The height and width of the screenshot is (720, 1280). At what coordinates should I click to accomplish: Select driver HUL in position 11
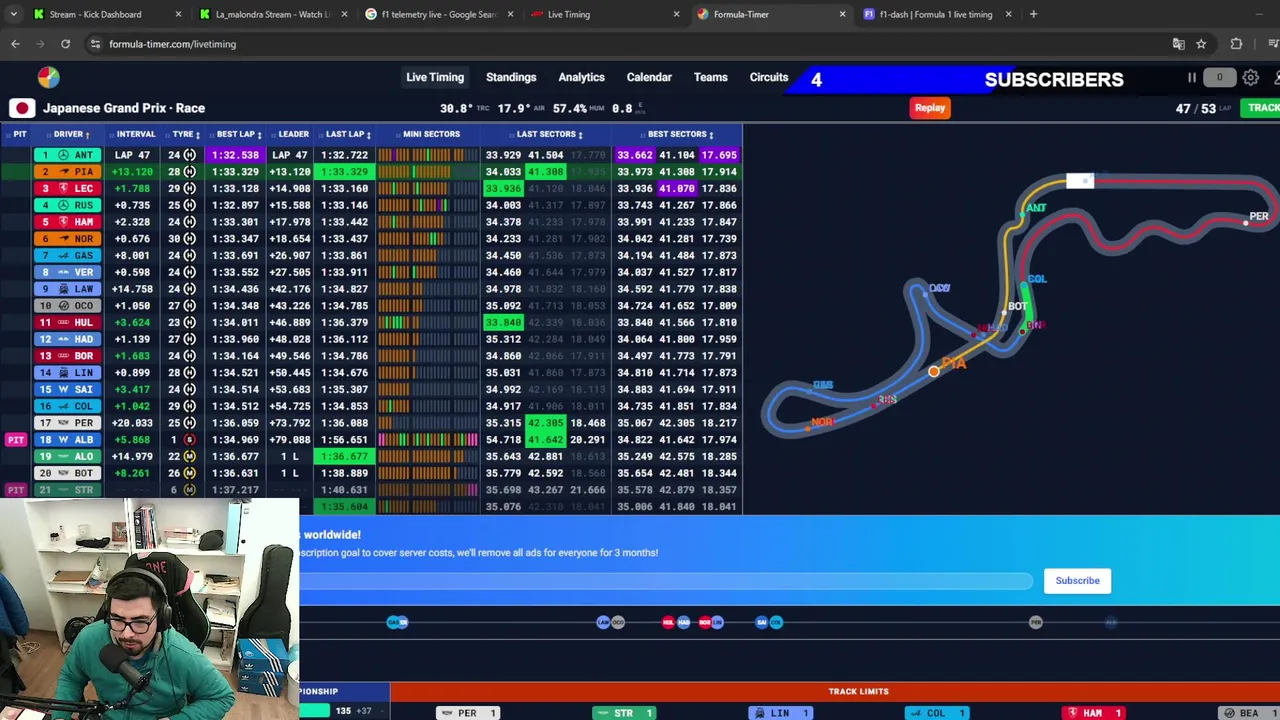click(67, 322)
